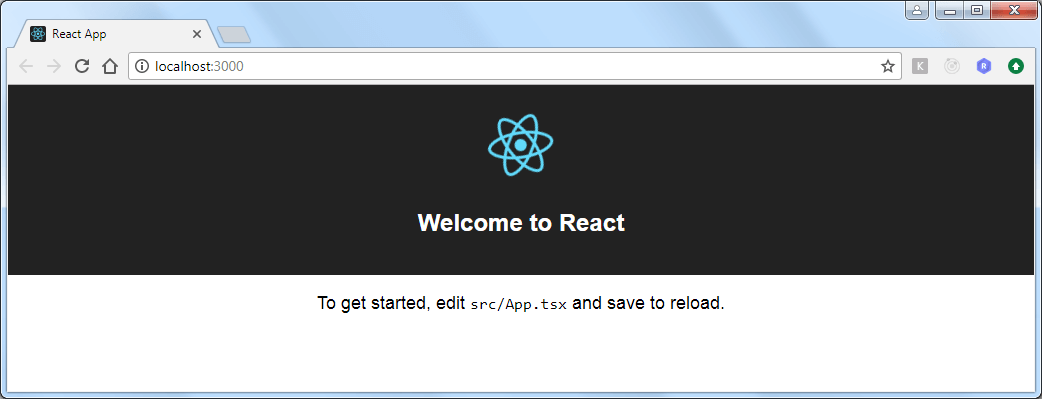The height and width of the screenshot is (399, 1042).
Task: Focus the localhost:3000 address bar
Action: pos(515,66)
